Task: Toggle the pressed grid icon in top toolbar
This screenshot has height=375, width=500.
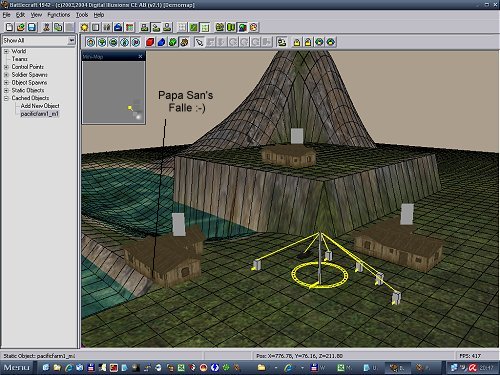Action: click(205, 27)
